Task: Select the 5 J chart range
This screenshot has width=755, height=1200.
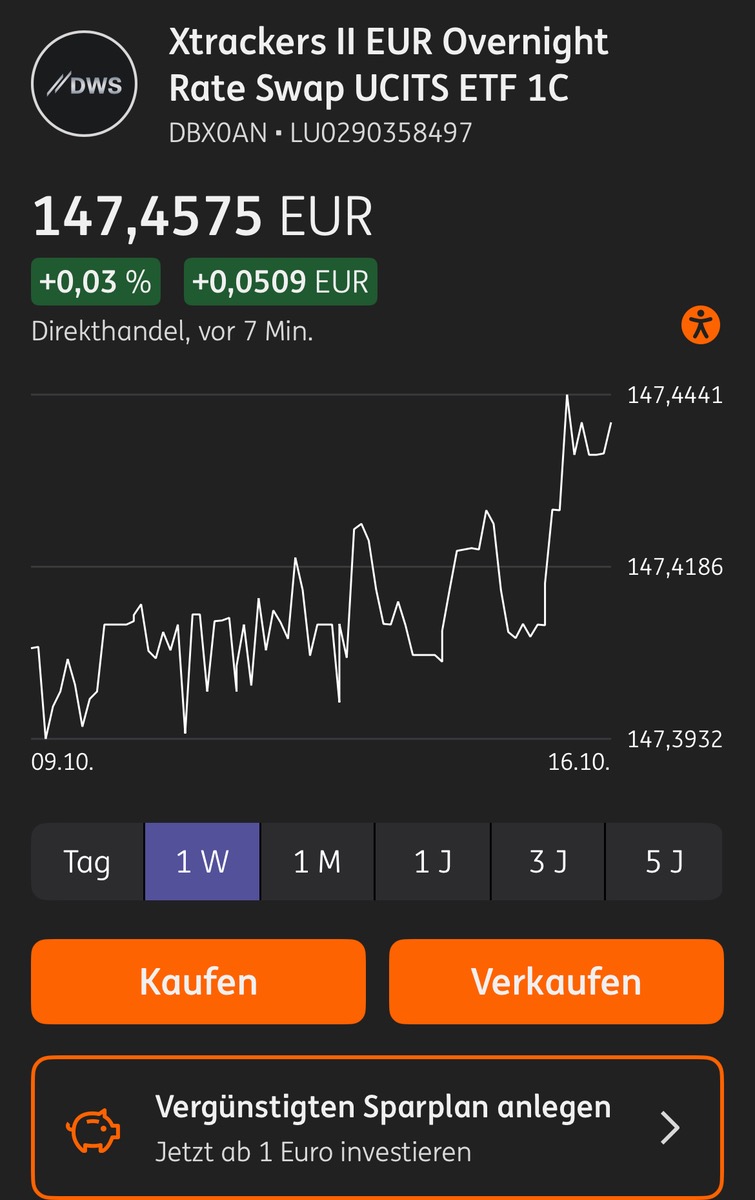Action: tap(664, 862)
